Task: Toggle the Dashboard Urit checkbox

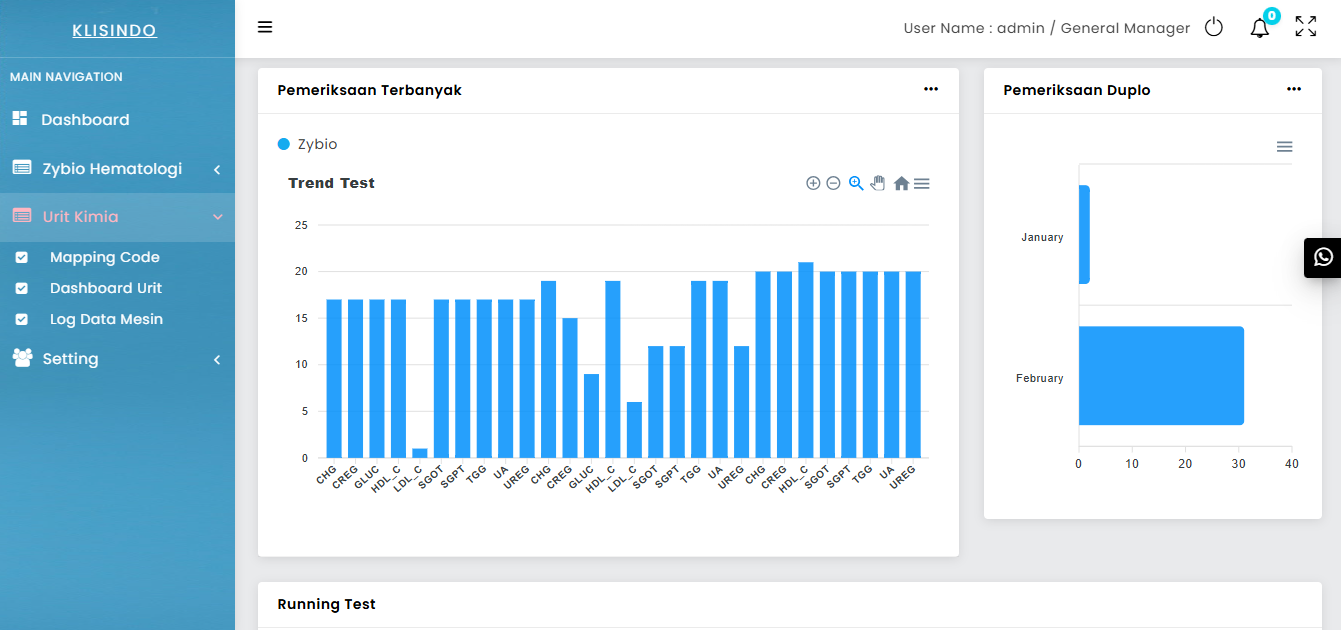Action: (x=22, y=289)
